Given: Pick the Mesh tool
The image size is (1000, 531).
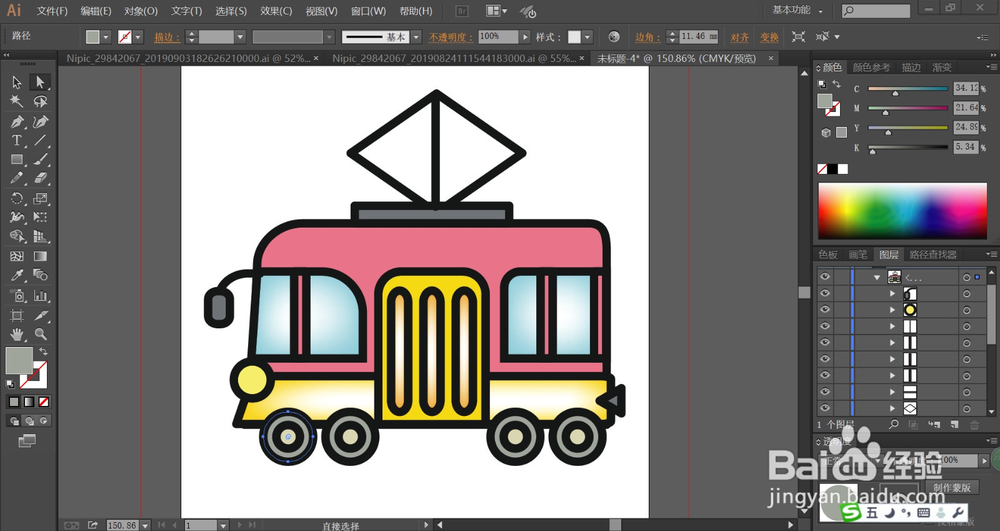Looking at the screenshot, I should tap(17, 256).
